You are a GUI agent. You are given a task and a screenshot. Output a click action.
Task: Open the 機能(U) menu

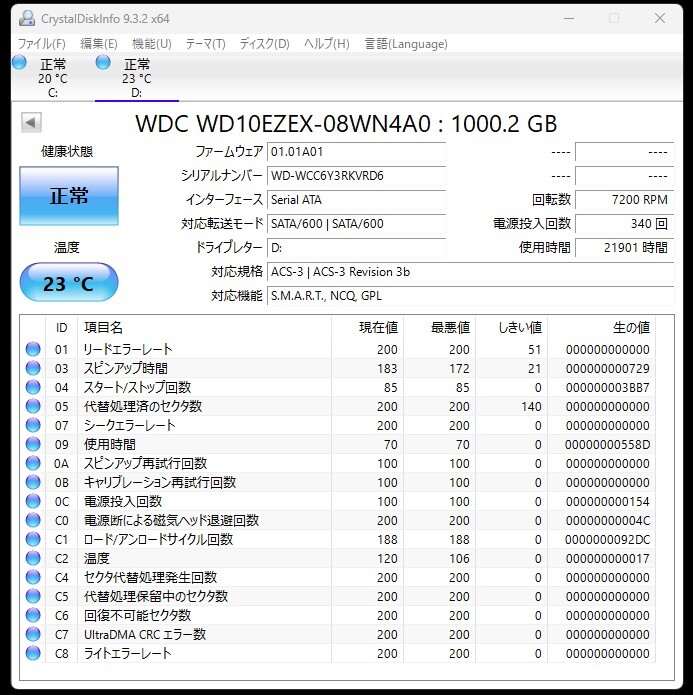(x=152, y=44)
